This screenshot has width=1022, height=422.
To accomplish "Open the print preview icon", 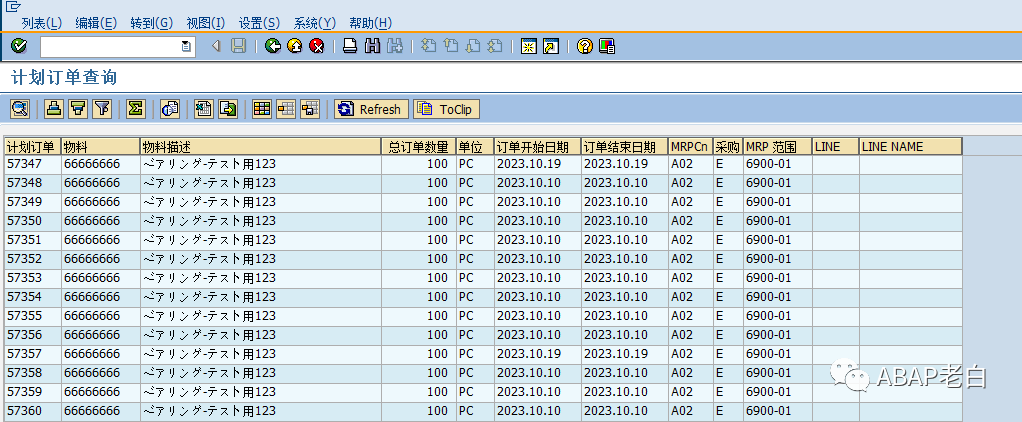I will pos(170,109).
